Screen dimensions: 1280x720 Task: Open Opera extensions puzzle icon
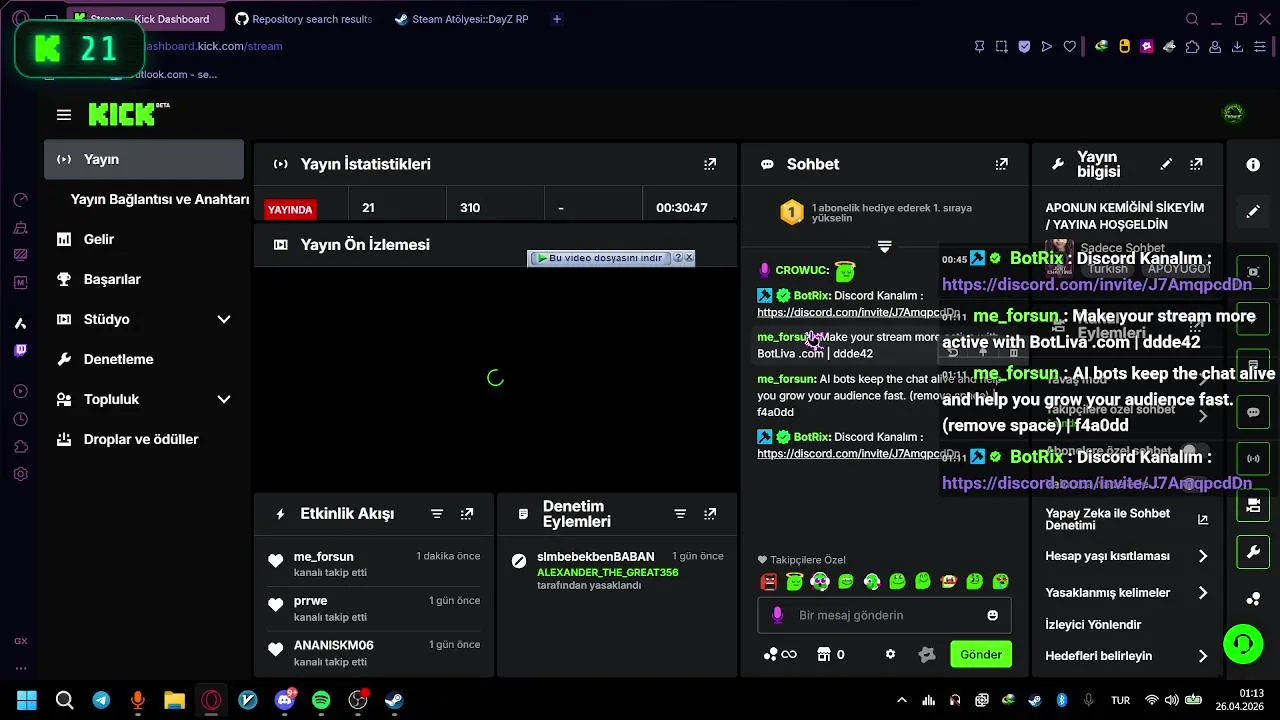(1192, 46)
